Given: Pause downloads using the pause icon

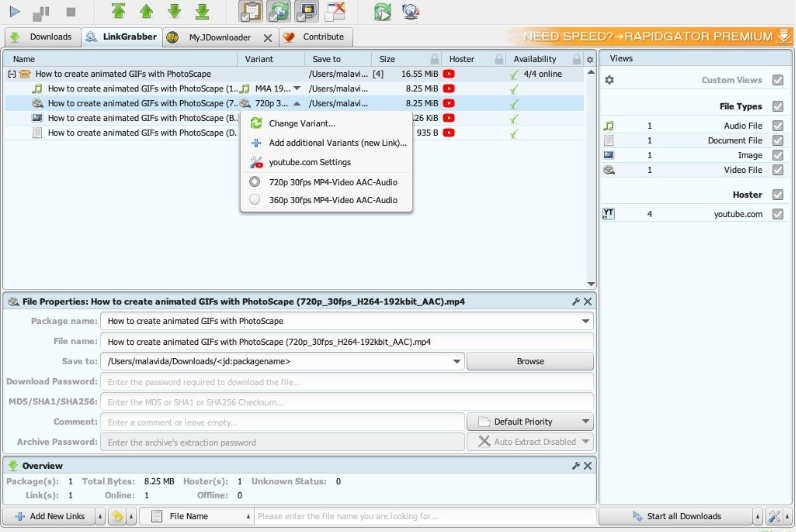Looking at the screenshot, I should pyautogui.click(x=41, y=13).
